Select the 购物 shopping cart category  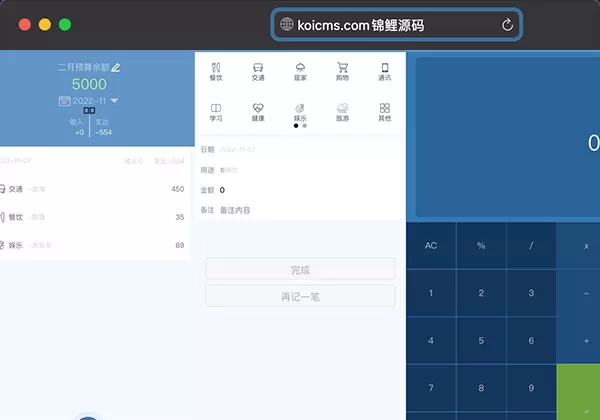tap(342, 72)
